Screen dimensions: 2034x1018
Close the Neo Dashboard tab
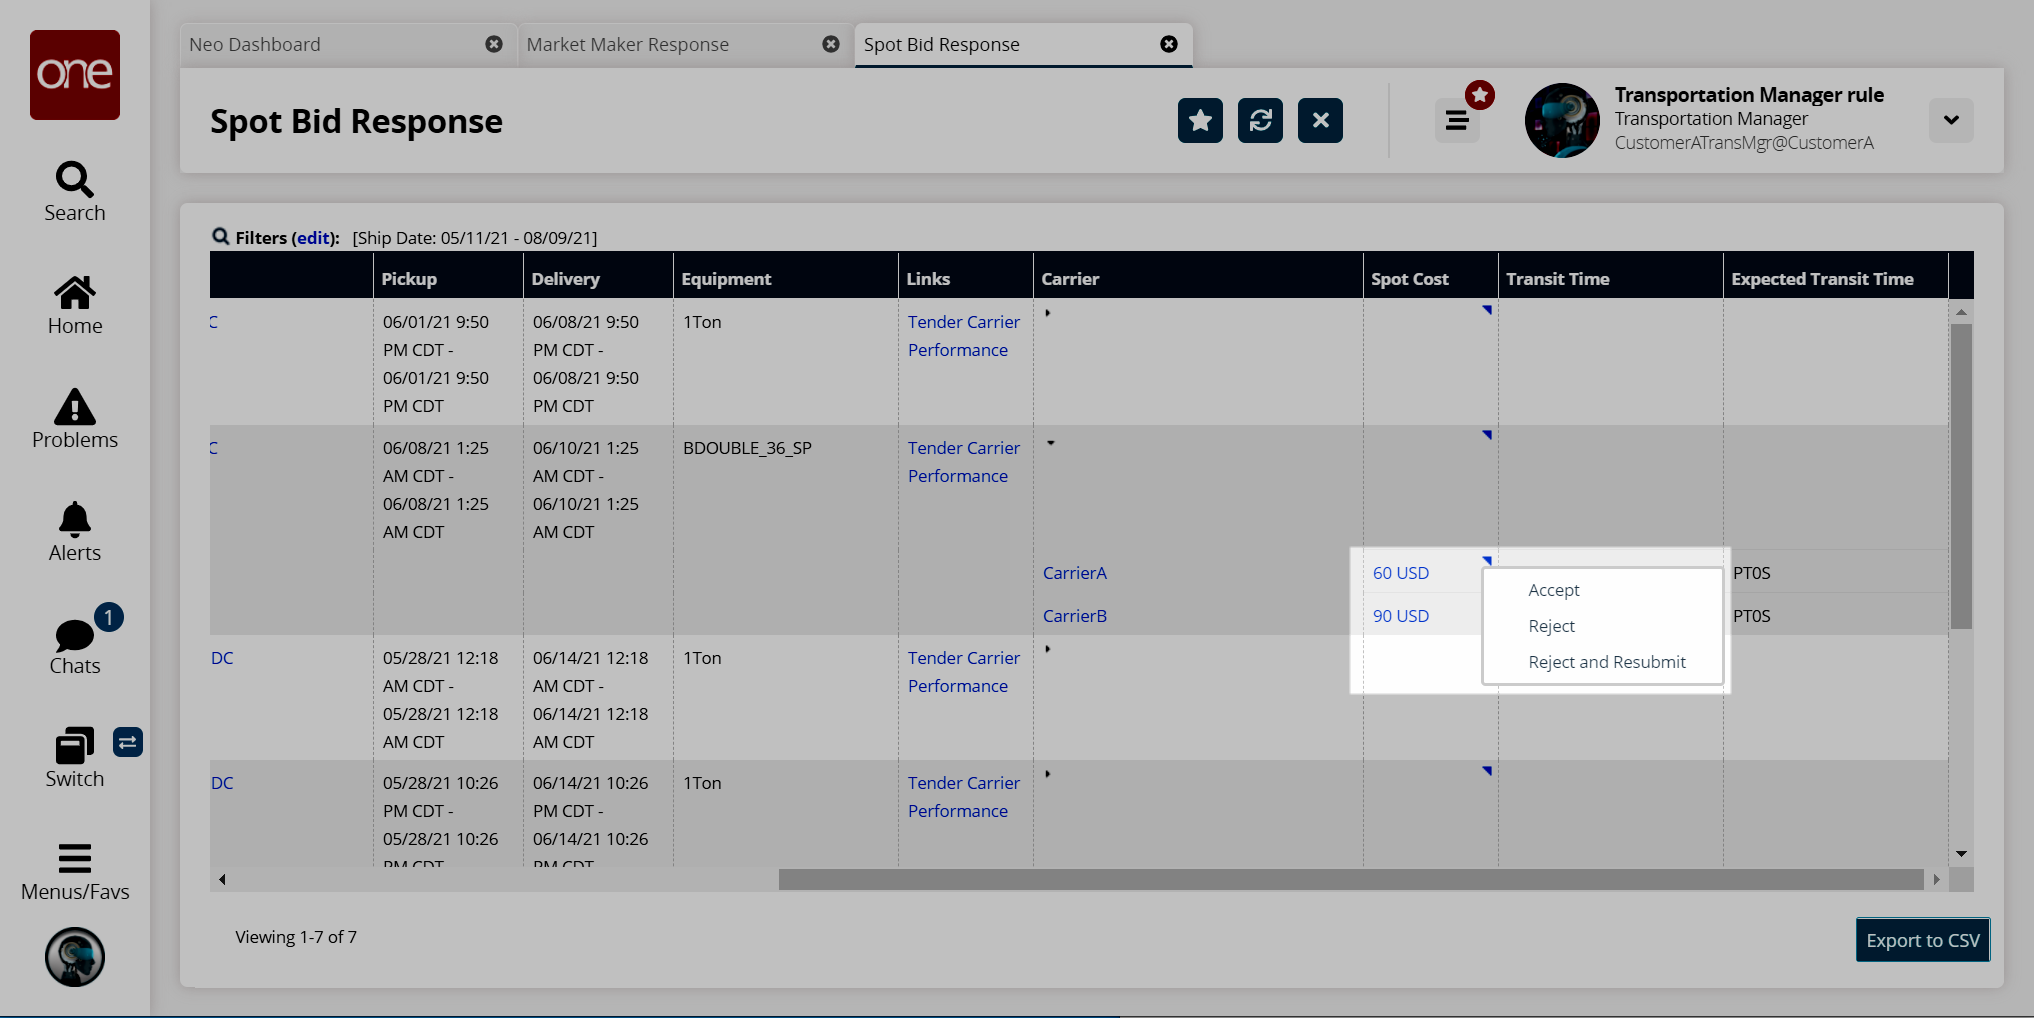point(494,44)
